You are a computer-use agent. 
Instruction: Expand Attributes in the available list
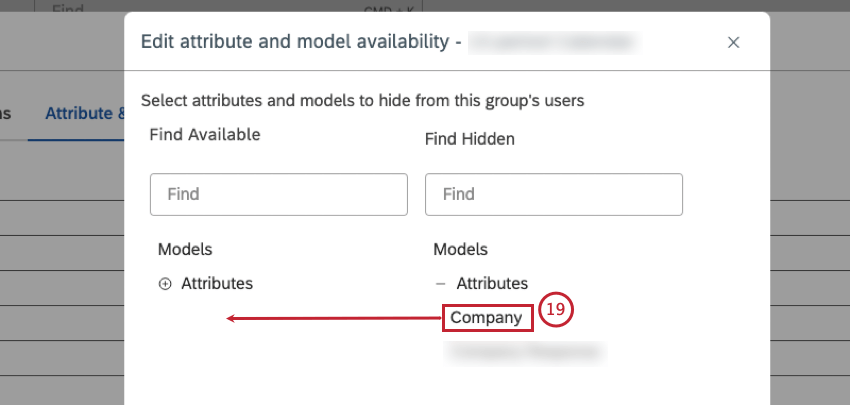[x=165, y=284]
